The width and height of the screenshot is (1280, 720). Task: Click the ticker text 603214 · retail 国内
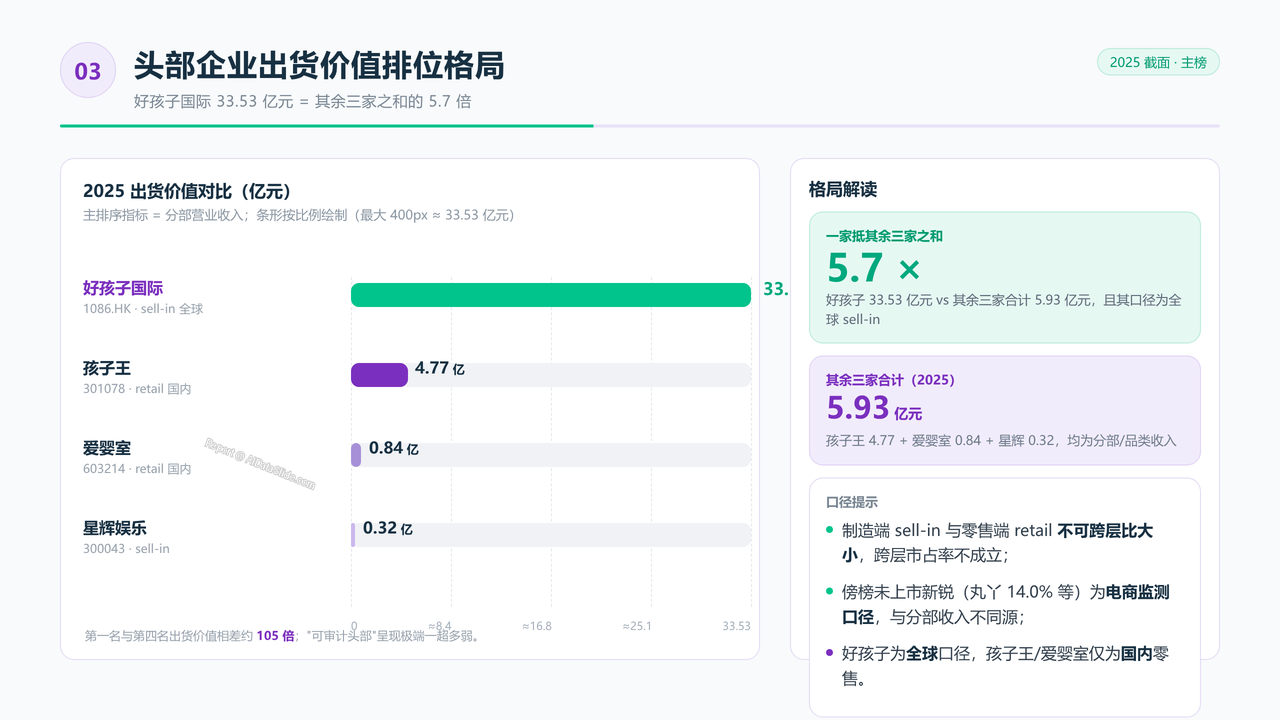pyautogui.click(x=137, y=469)
